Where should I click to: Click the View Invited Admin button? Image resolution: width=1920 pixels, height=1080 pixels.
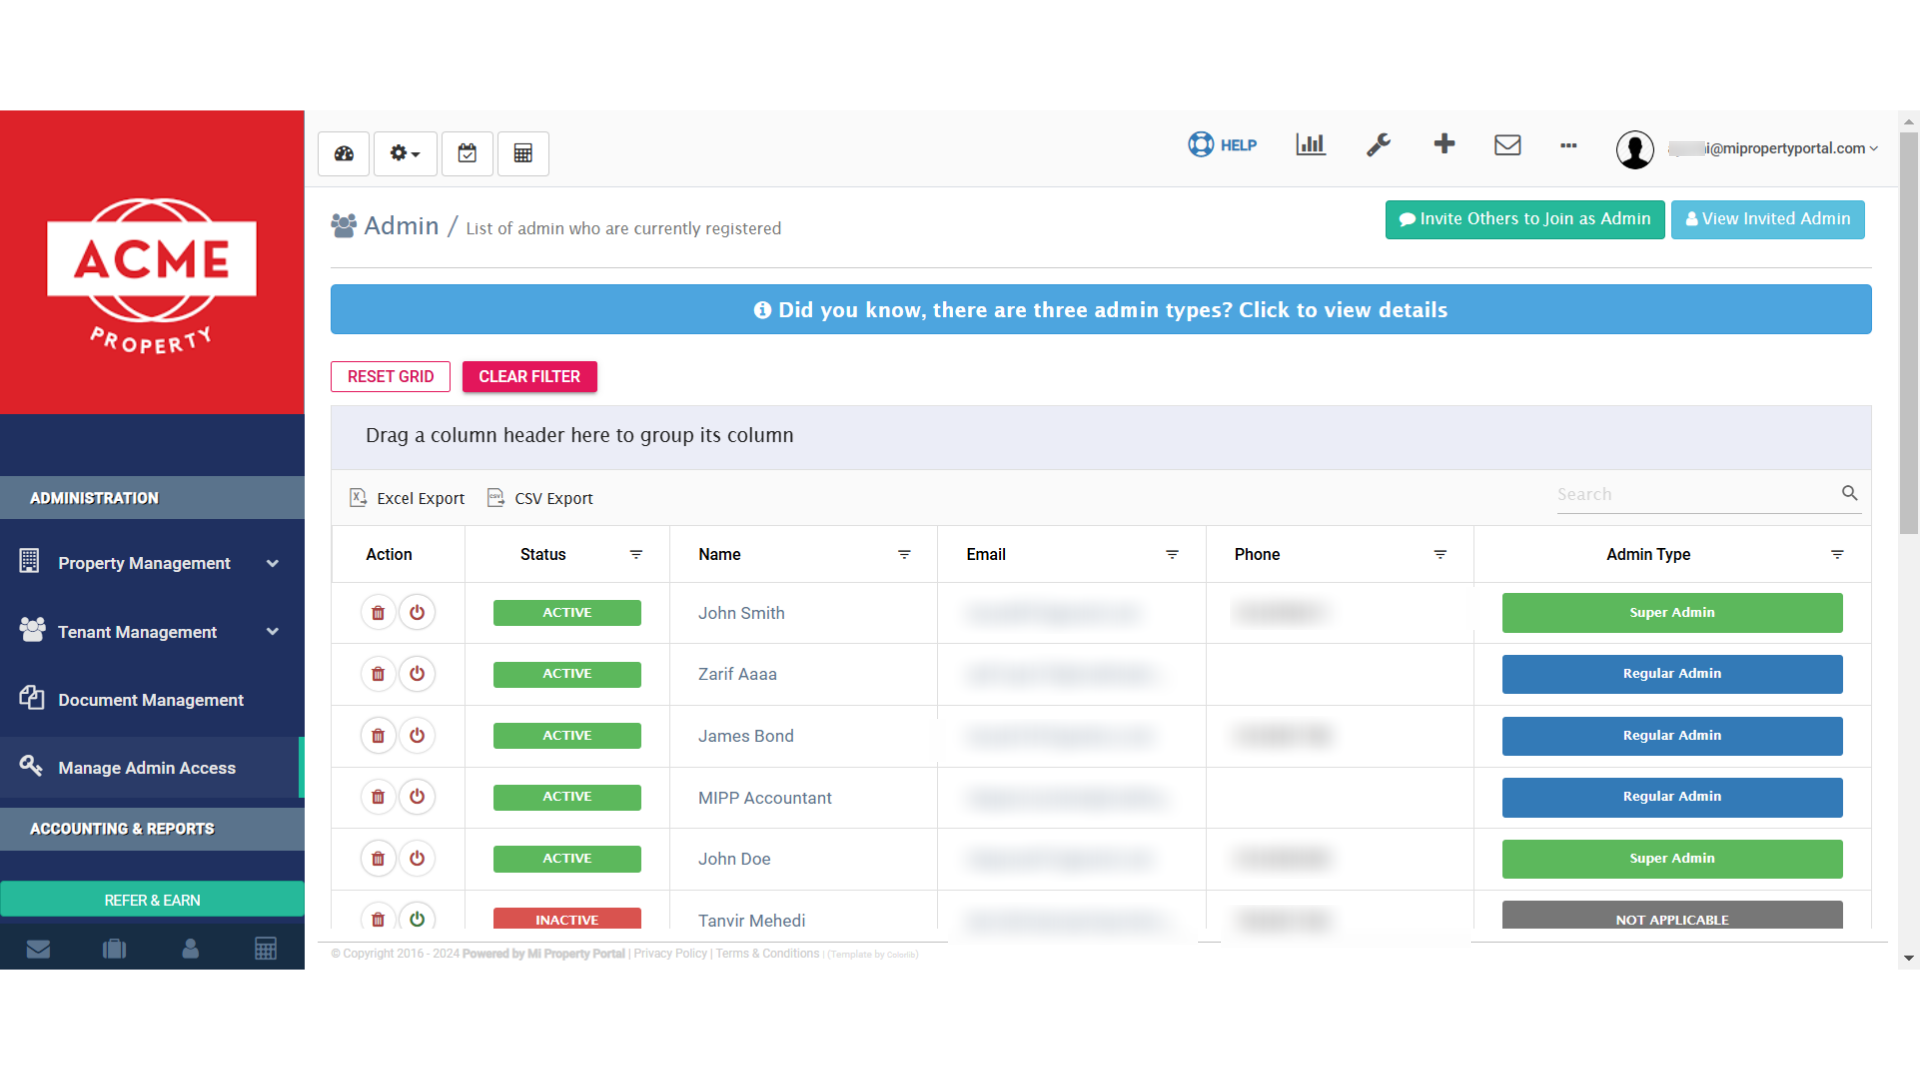point(1768,219)
